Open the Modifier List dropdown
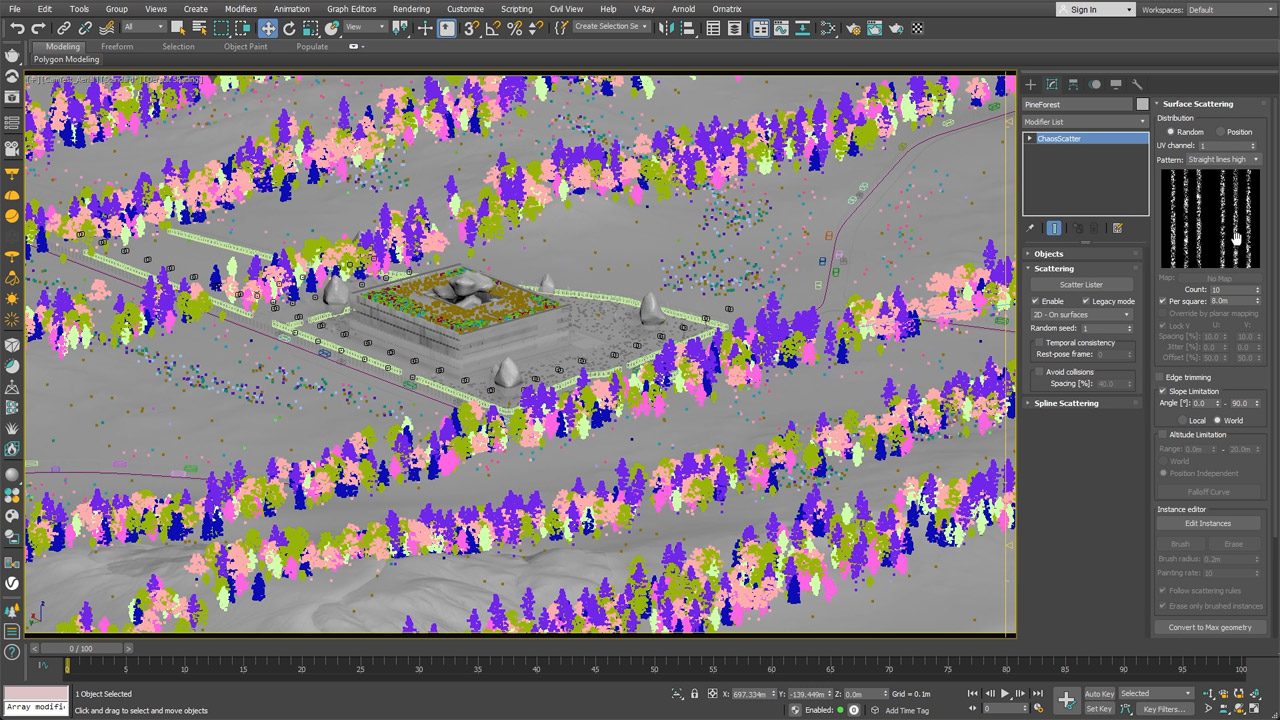Viewport: 1280px width, 720px height. [1085, 122]
